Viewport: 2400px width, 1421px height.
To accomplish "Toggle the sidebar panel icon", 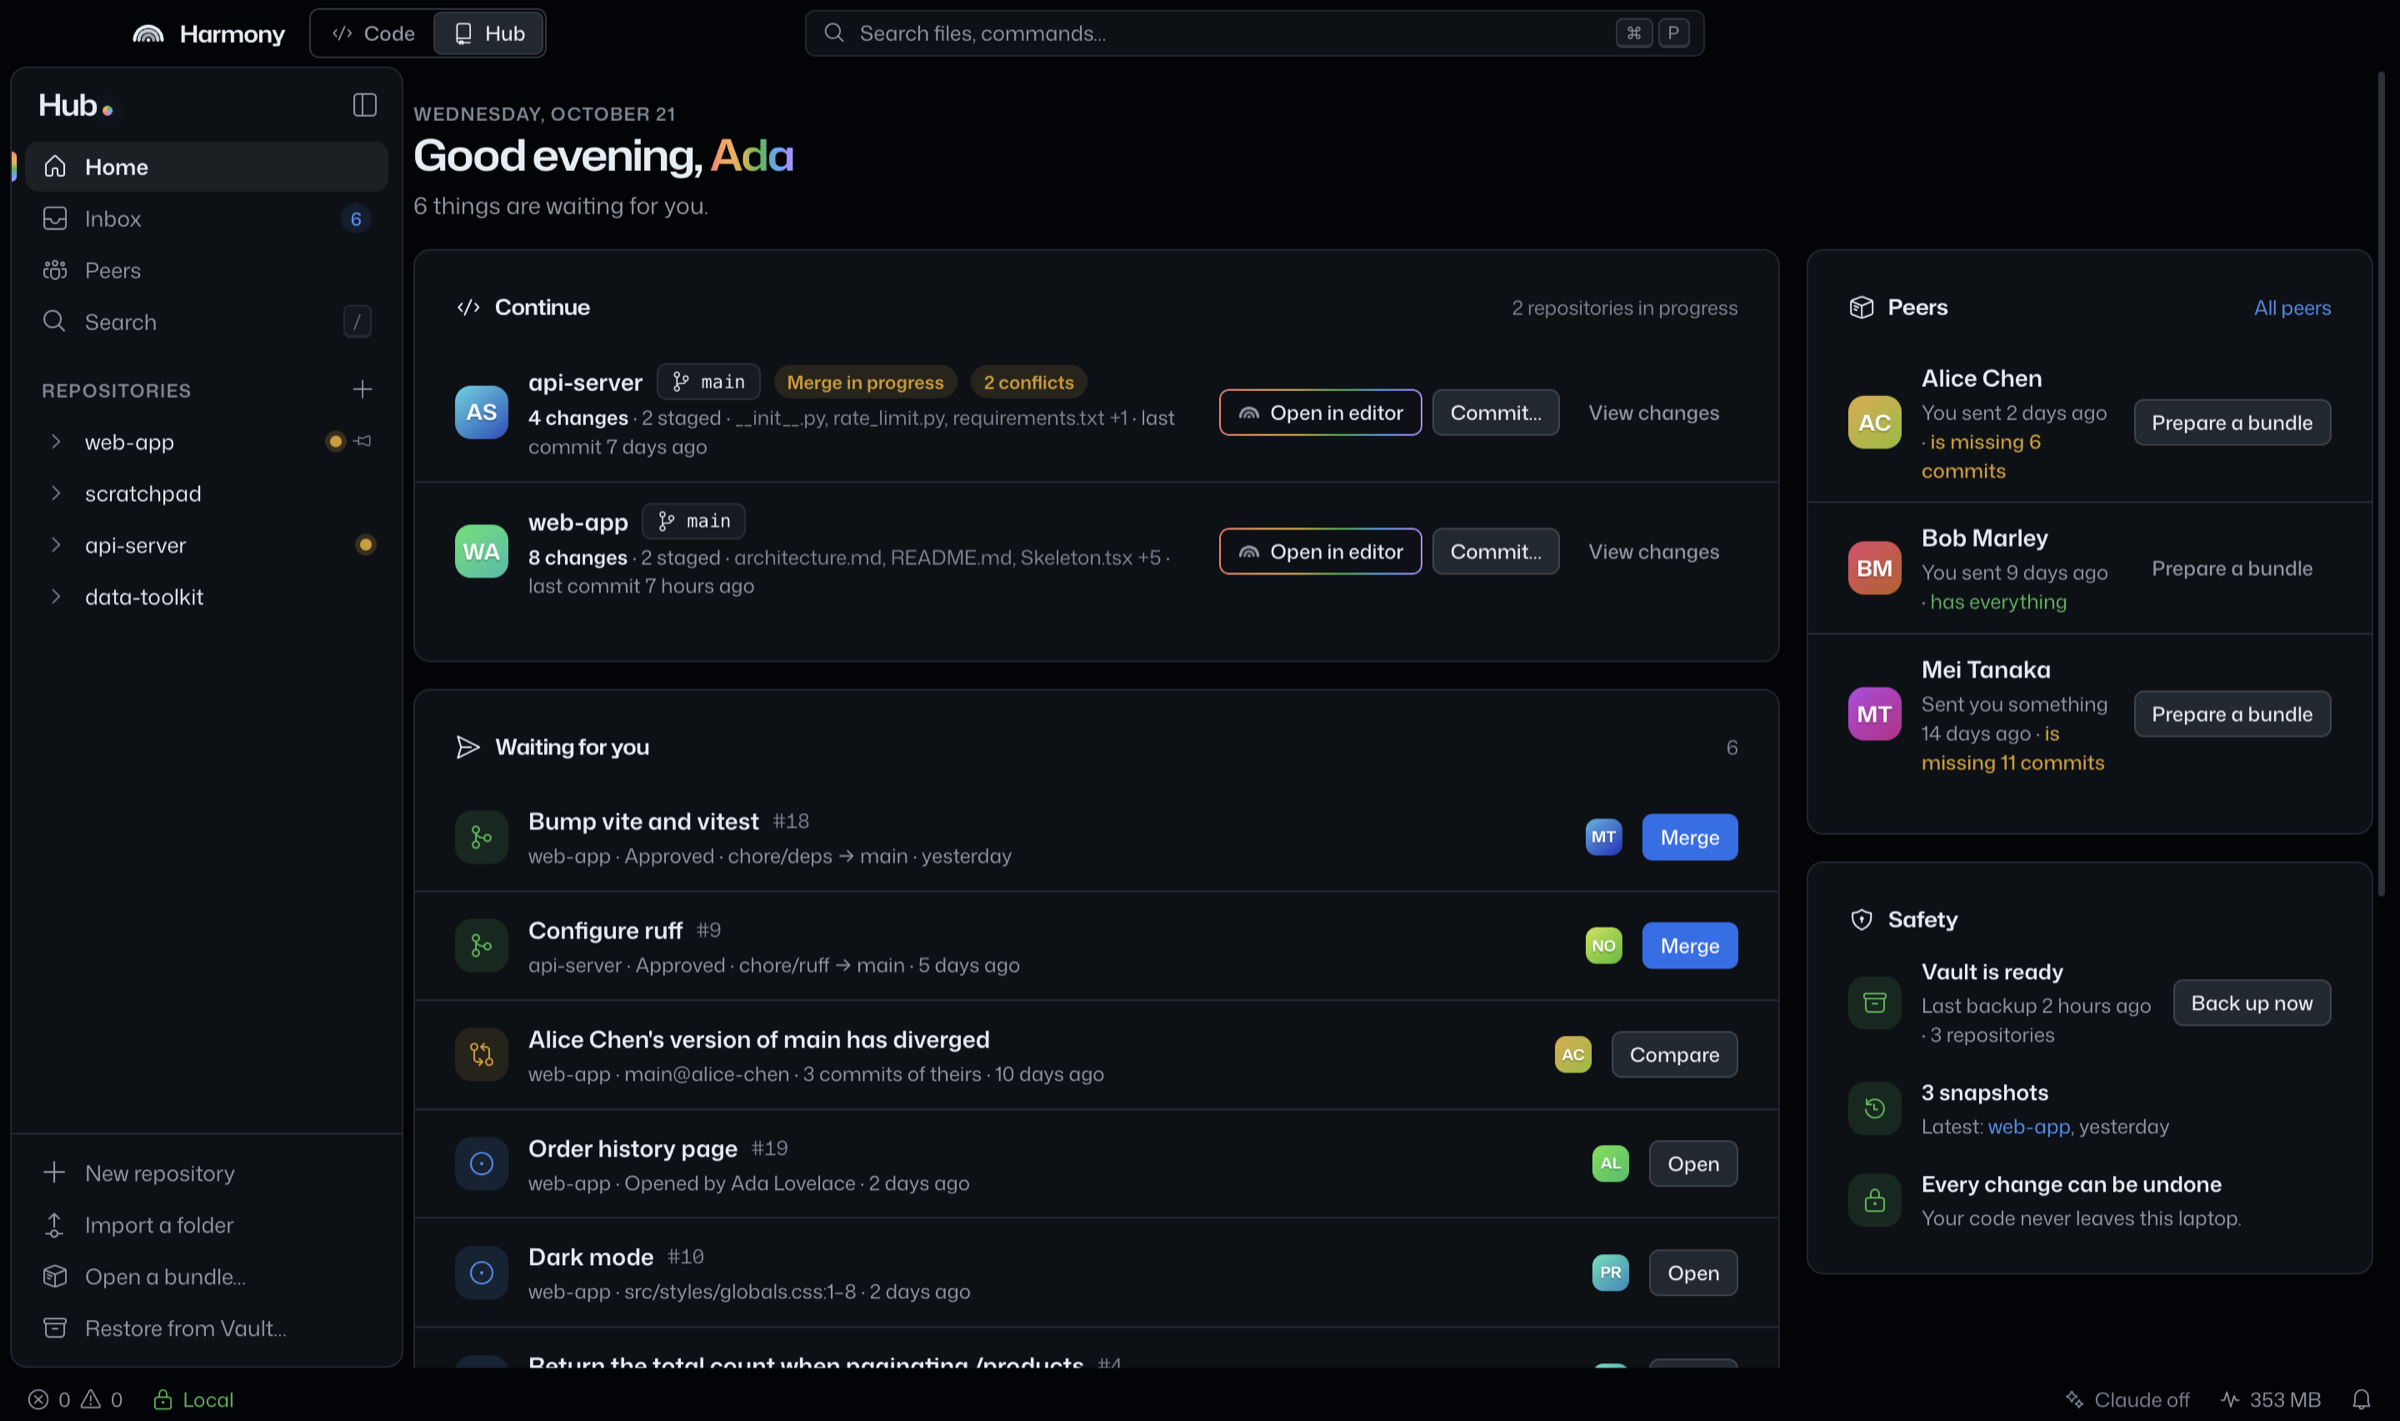I will point(364,105).
